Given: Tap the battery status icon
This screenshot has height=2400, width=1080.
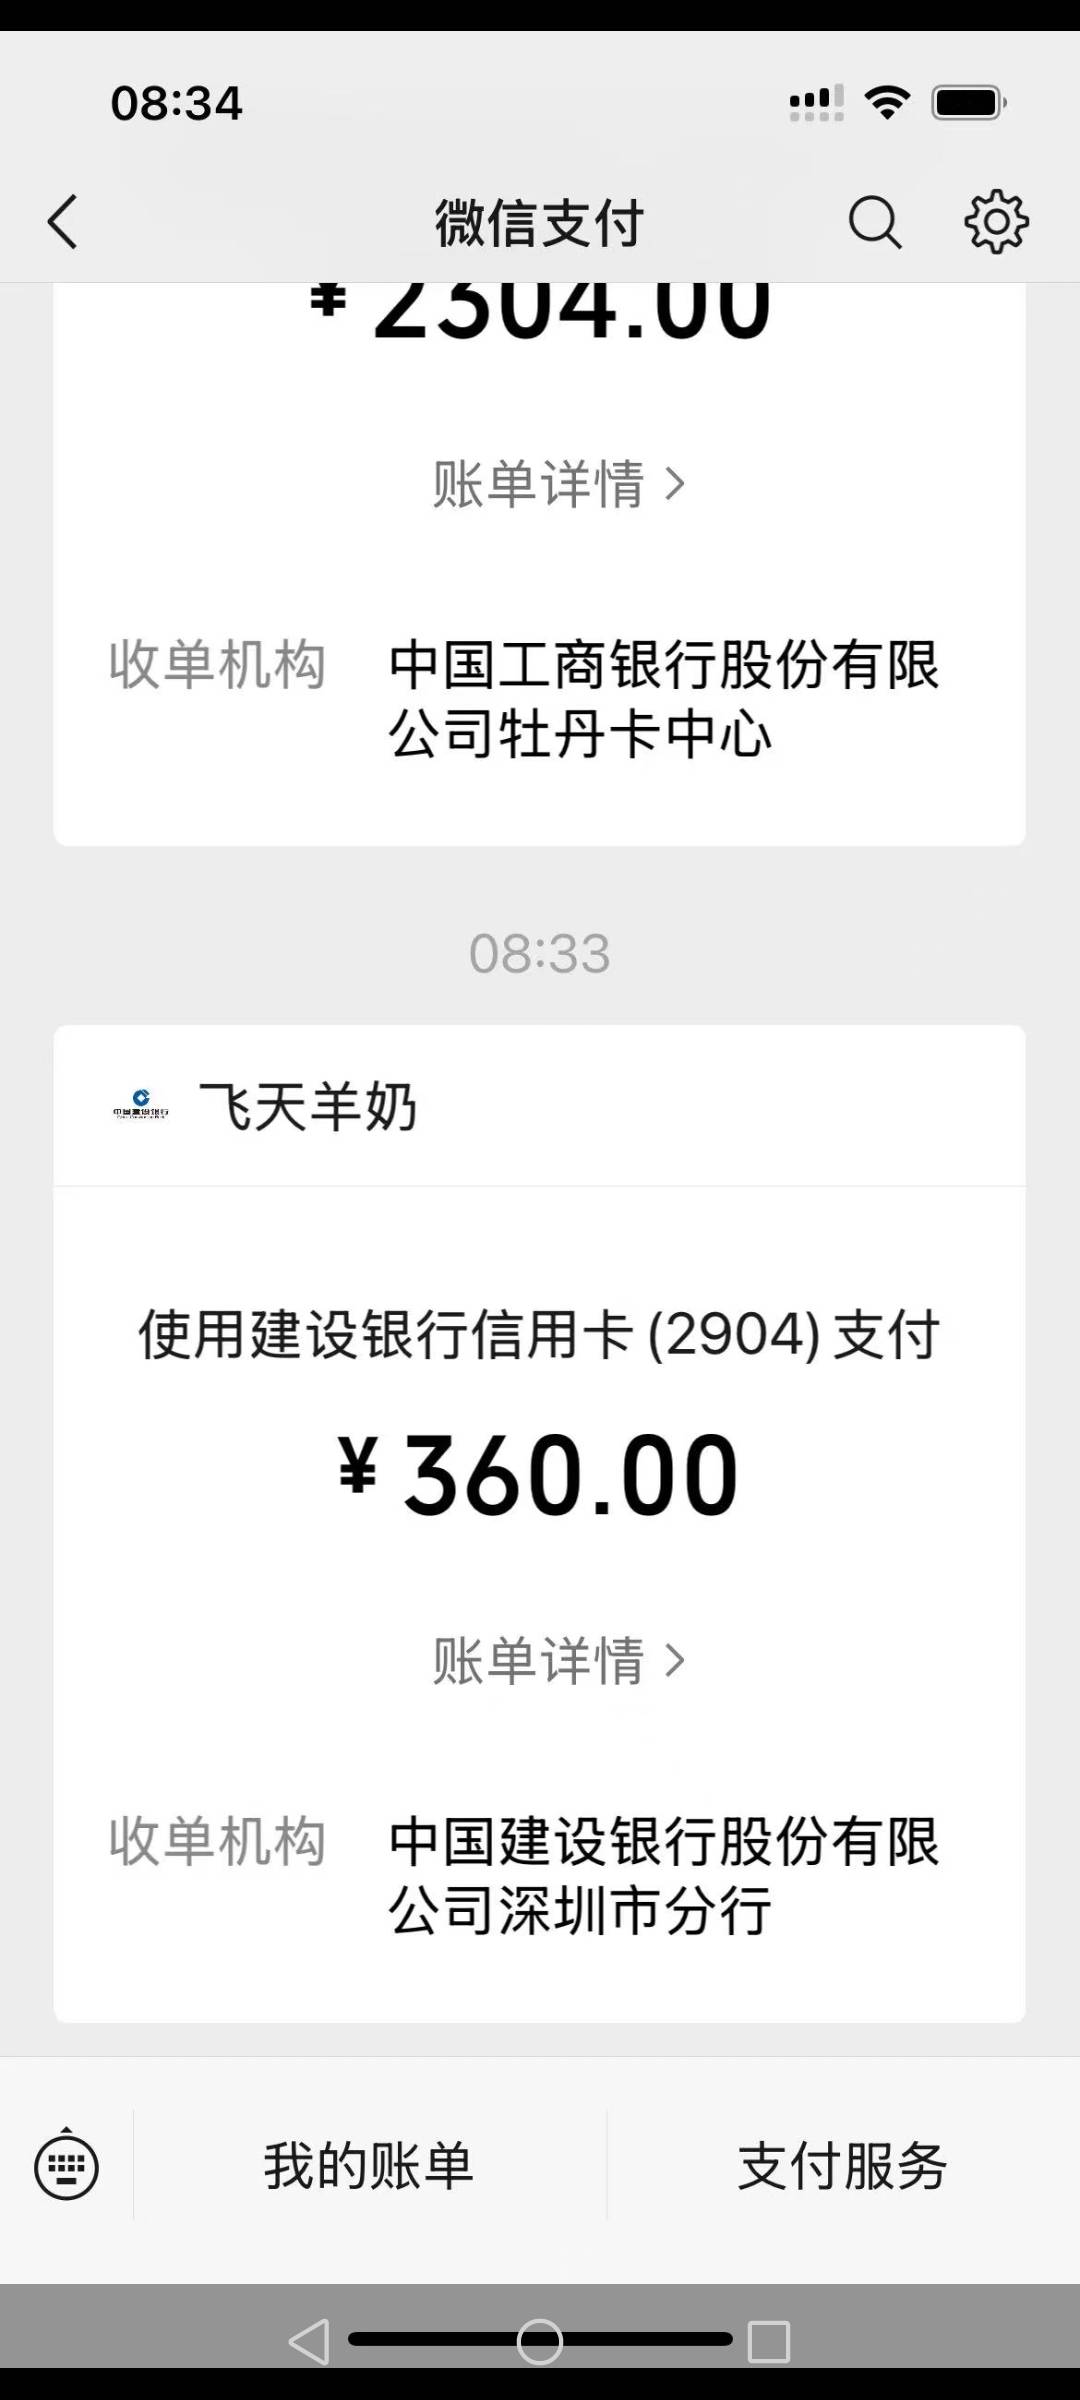Looking at the screenshot, I should coord(968,103).
